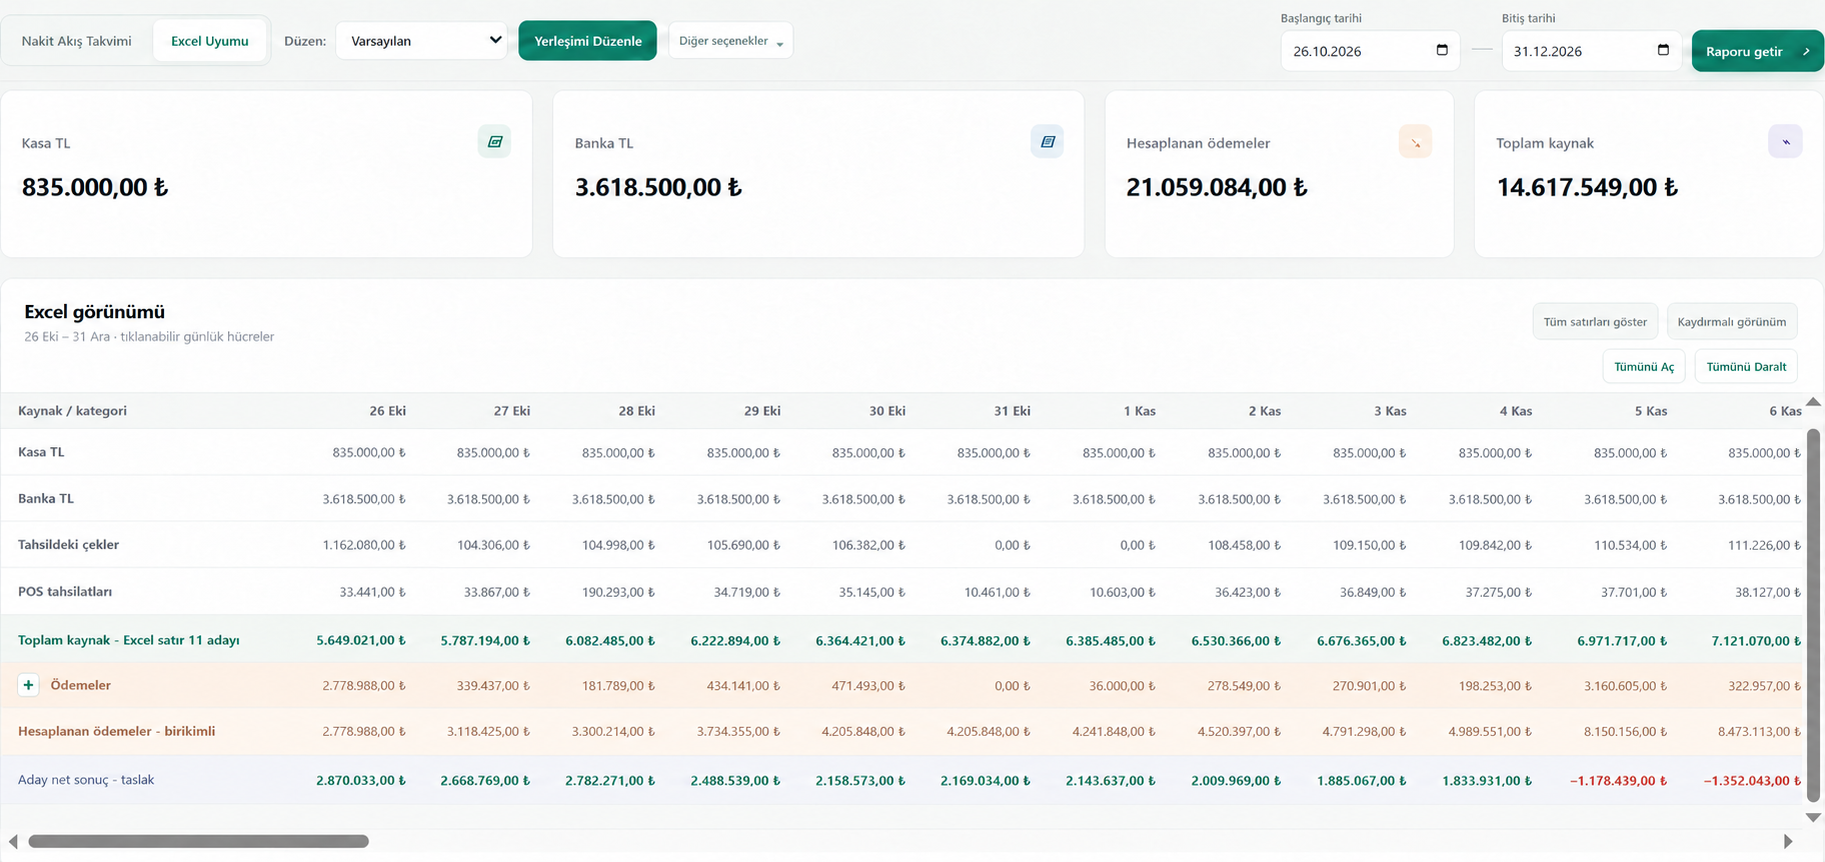The image size is (1825, 862).
Task: Click the Tahsildeki çekler row label
Action: [68, 545]
